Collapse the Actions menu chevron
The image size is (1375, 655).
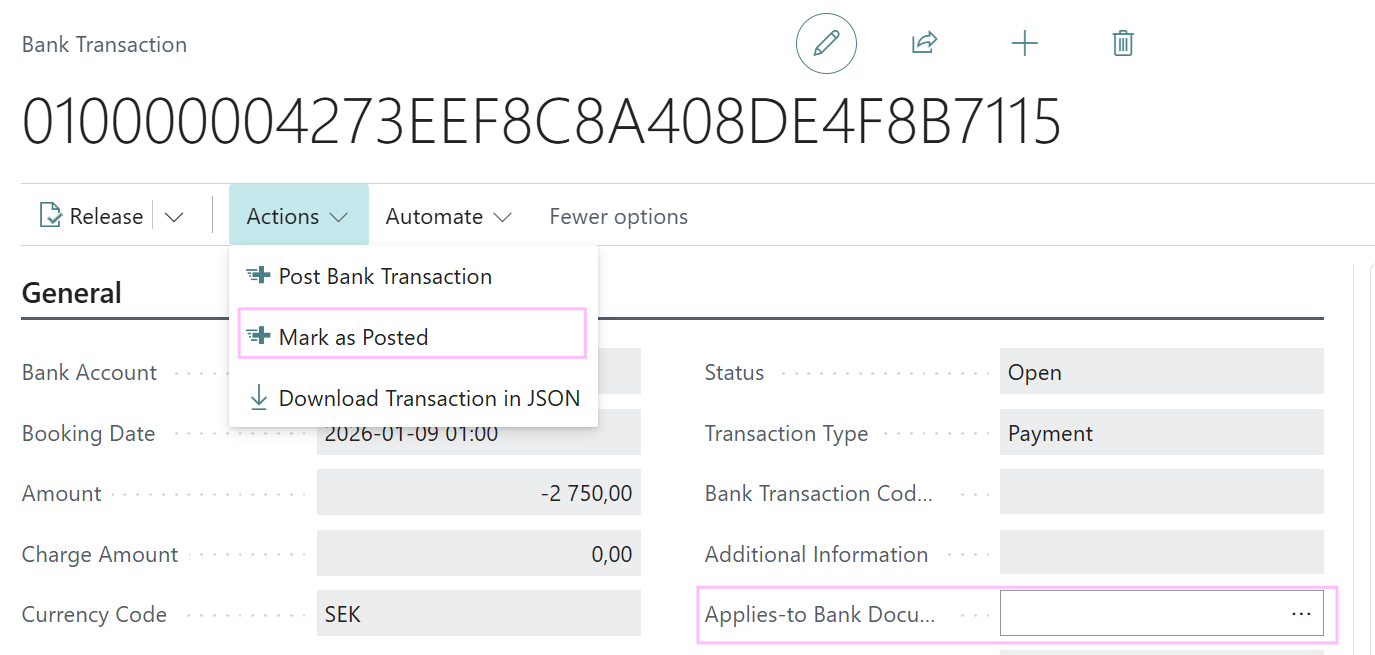339,217
